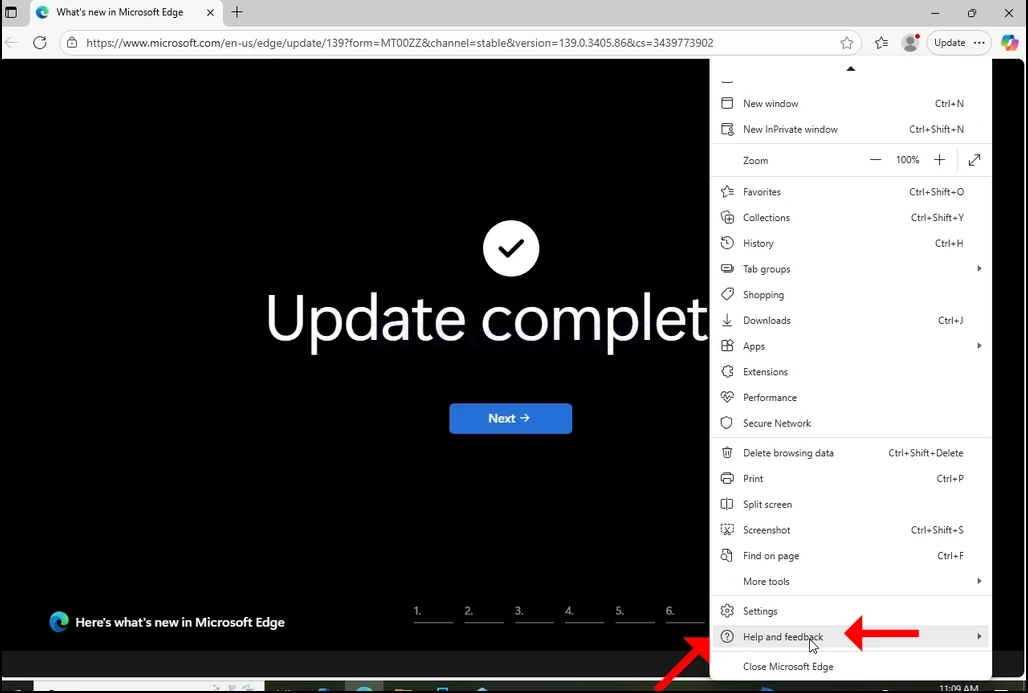
Task: Open Extensions from the menu
Action: click(x=850, y=372)
